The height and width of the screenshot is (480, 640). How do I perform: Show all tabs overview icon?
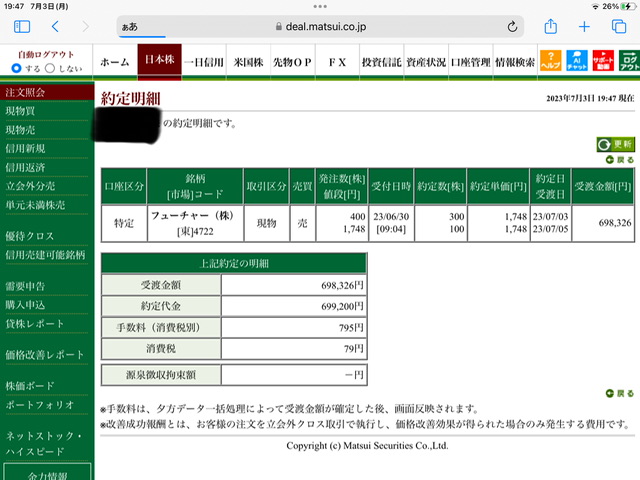619,27
